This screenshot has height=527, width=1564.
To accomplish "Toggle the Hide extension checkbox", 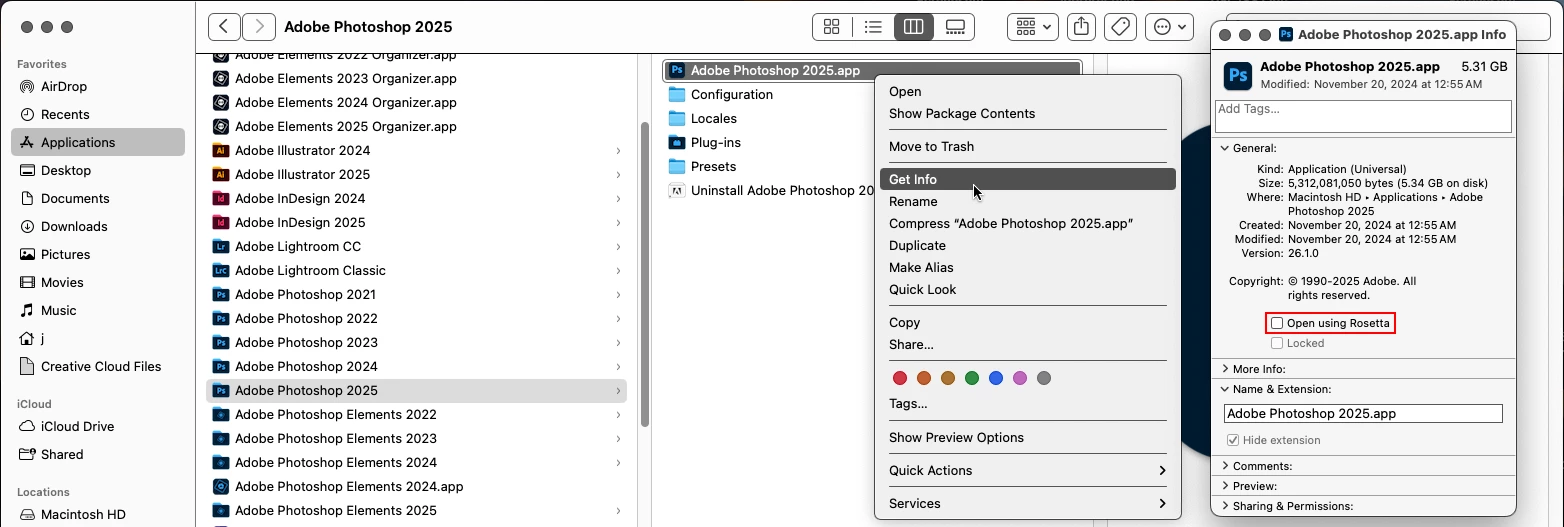I will pyautogui.click(x=1233, y=440).
